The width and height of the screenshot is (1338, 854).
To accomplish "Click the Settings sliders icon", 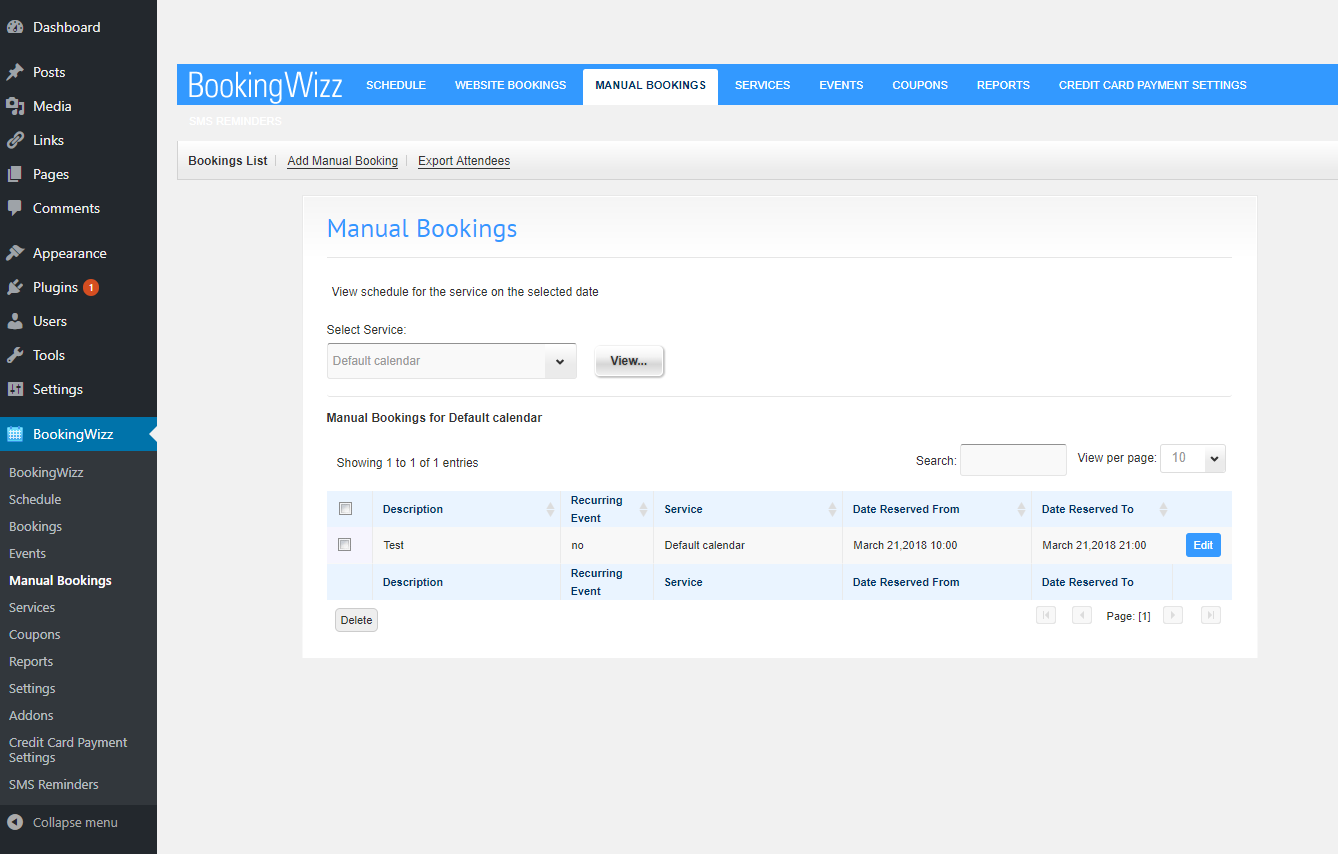I will pyautogui.click(x=15, y=389).
